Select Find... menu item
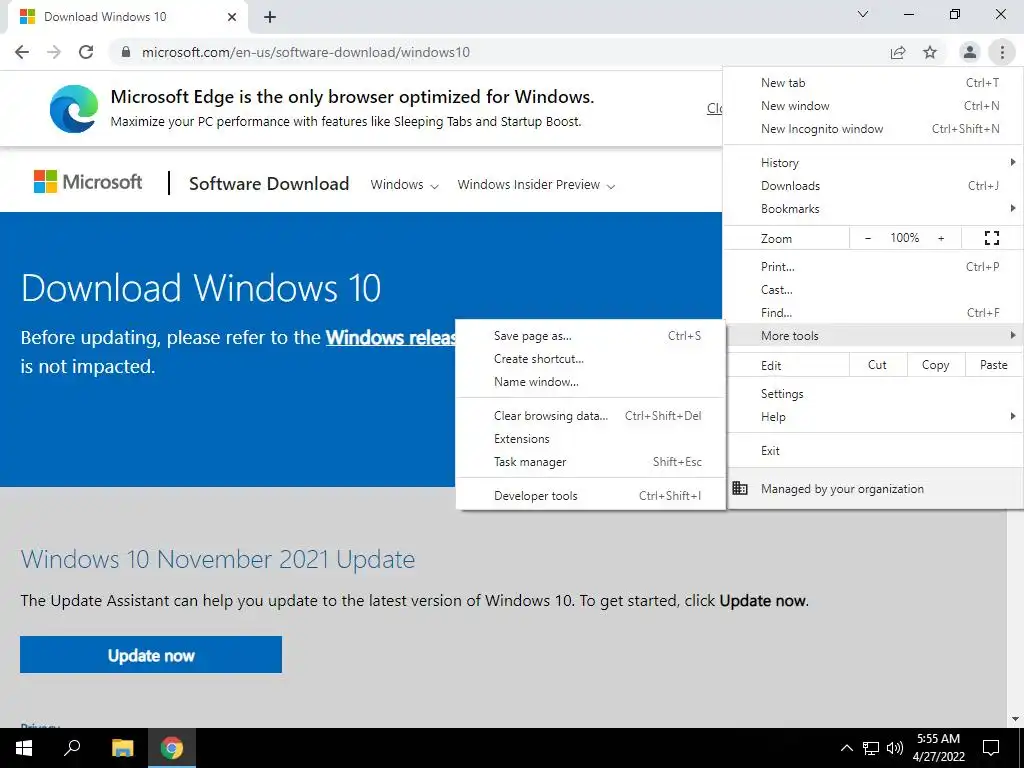This screenshot has width=1024, height=768. point(873,313)
